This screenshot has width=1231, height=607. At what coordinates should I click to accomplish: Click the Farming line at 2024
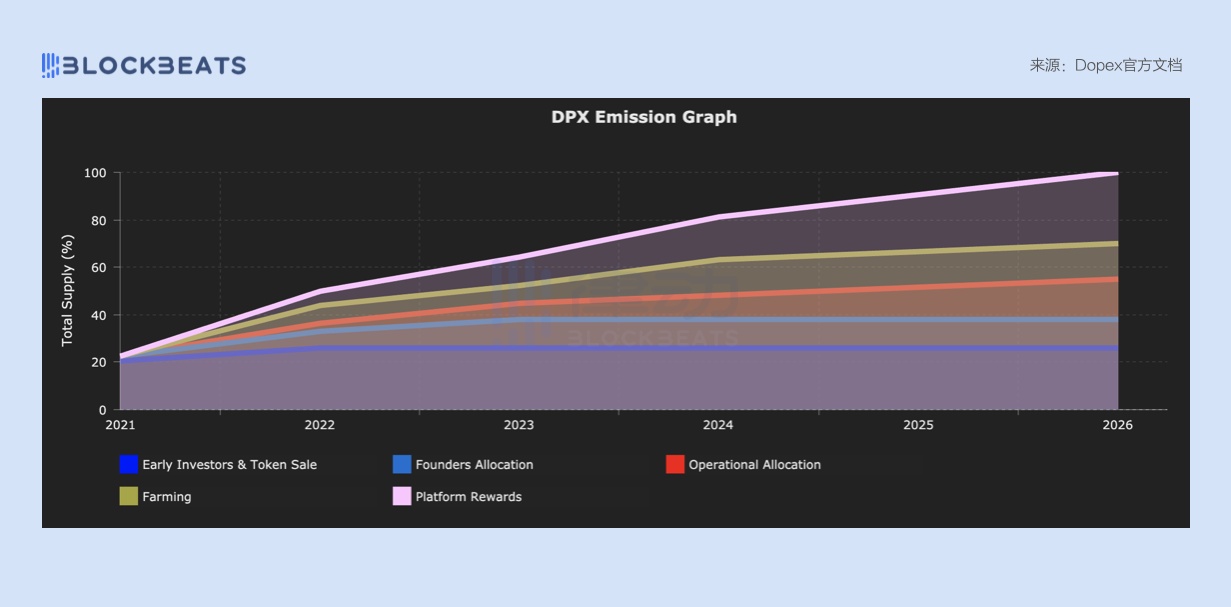718,260
